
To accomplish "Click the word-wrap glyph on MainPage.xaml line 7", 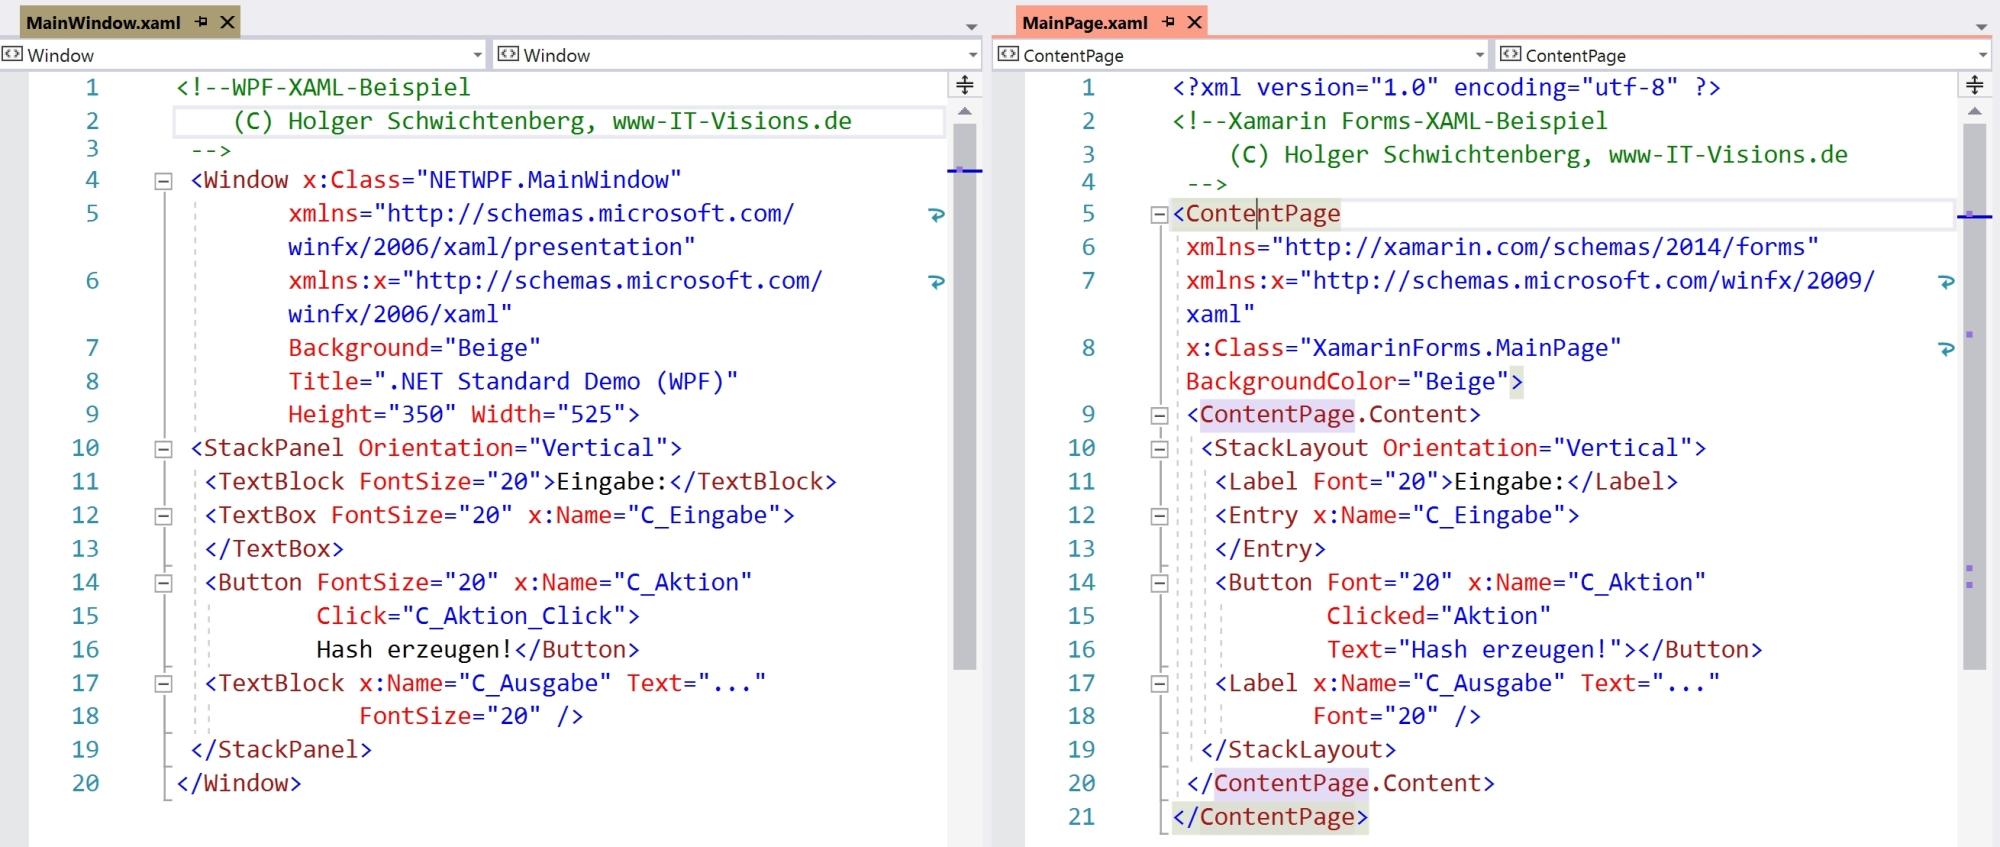I will [1946, 282].
